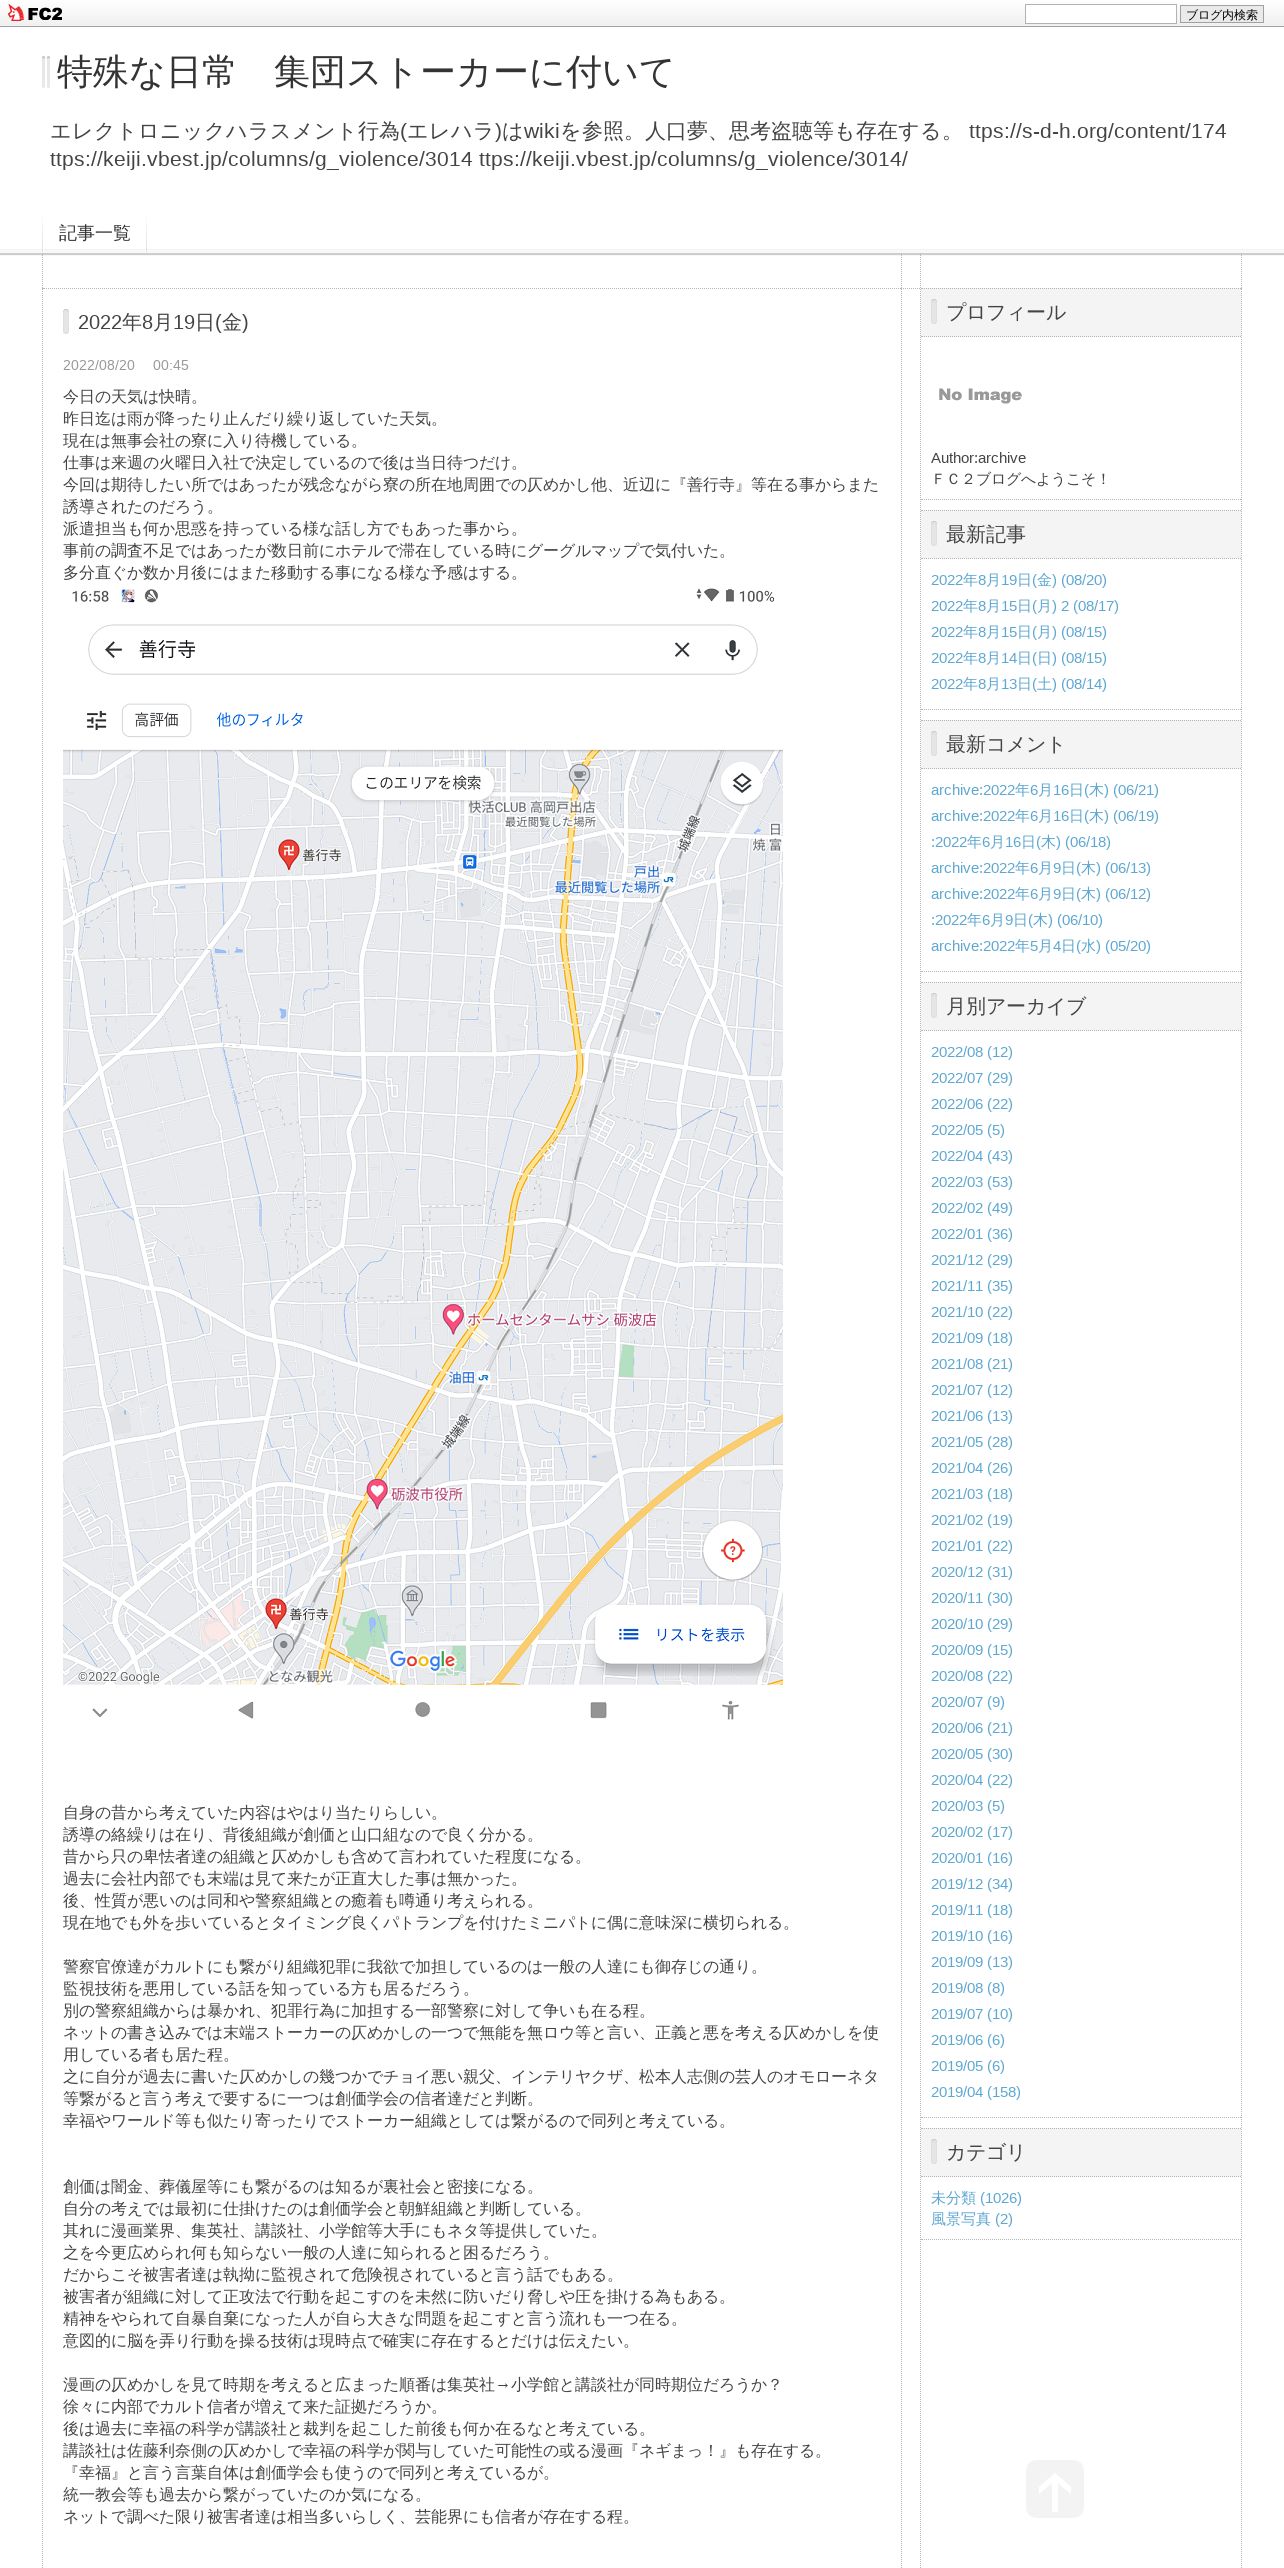Click the 砺波市役所 heart pin
Screen dimensions: 1284x2568
[x=377, y=1493]
